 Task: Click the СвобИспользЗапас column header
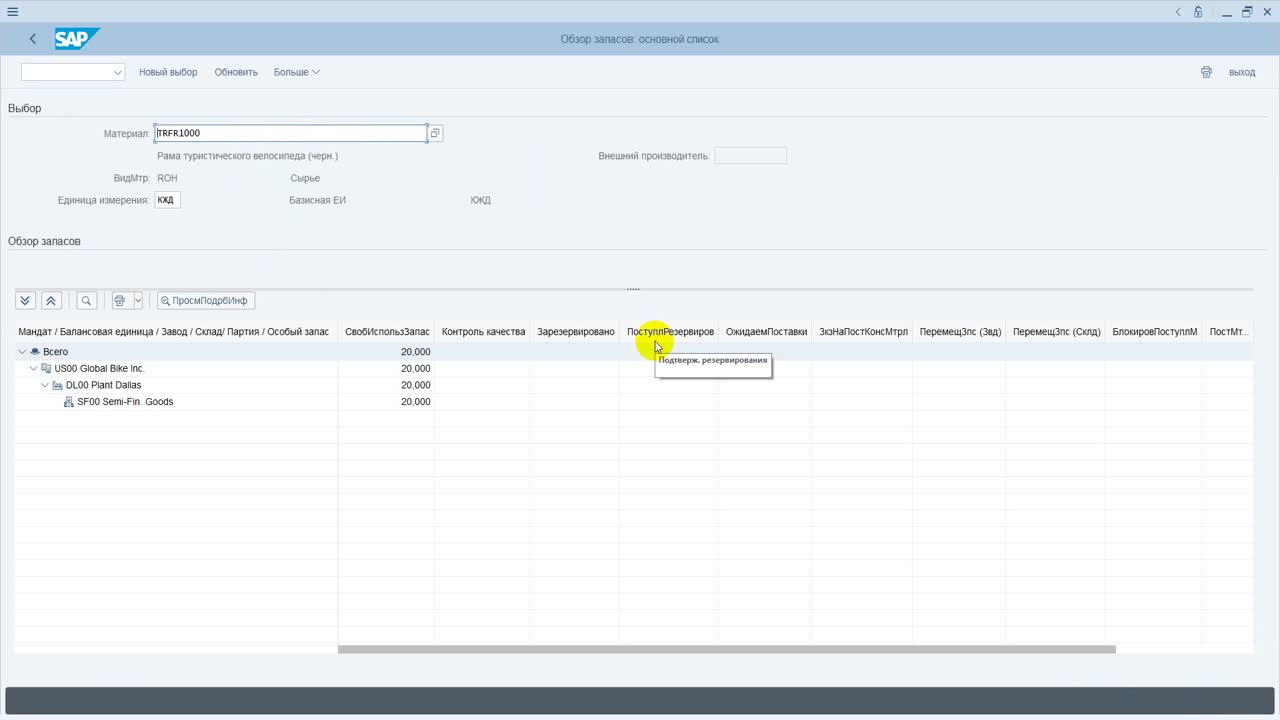387,332
